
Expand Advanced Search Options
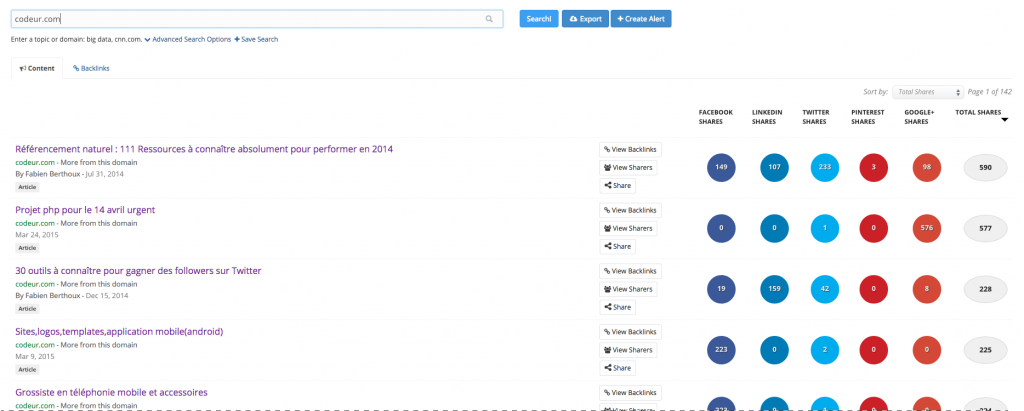(187, 39)
